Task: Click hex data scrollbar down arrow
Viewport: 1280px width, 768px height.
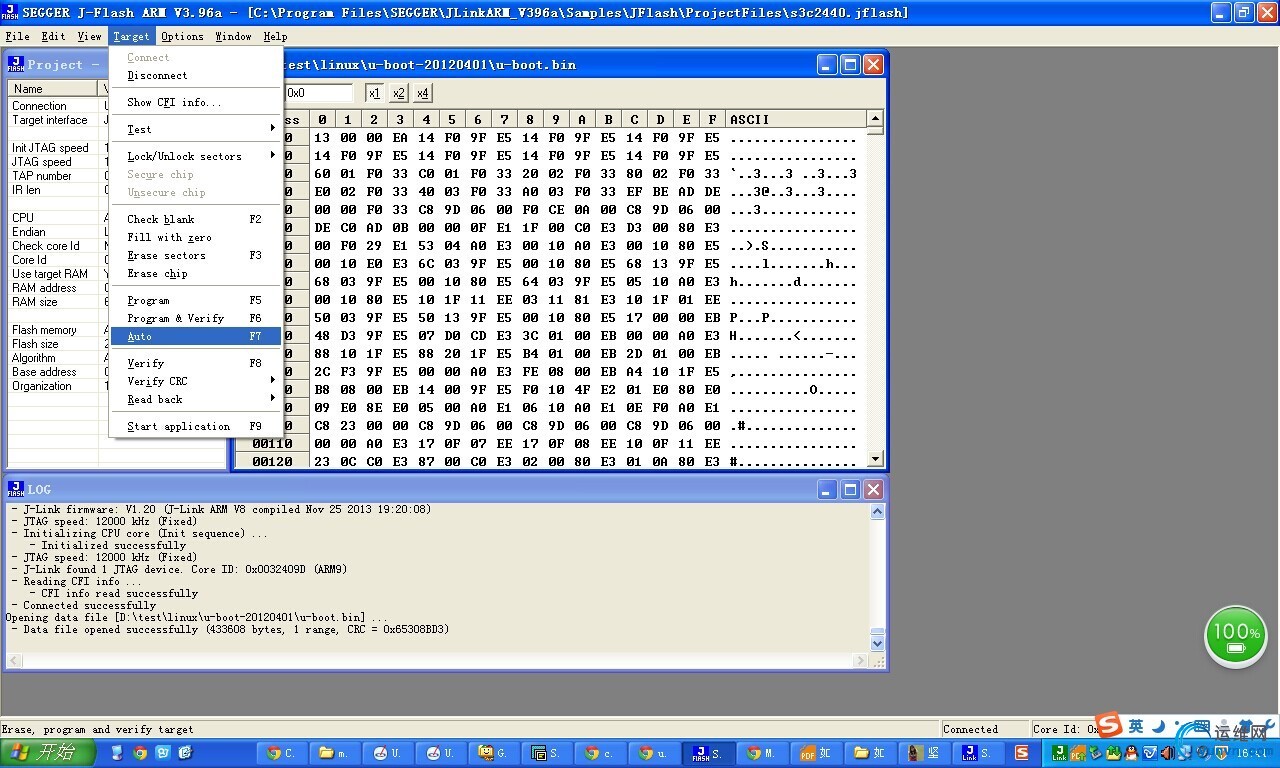Action: pyautogui.click(x=876, y=459)
